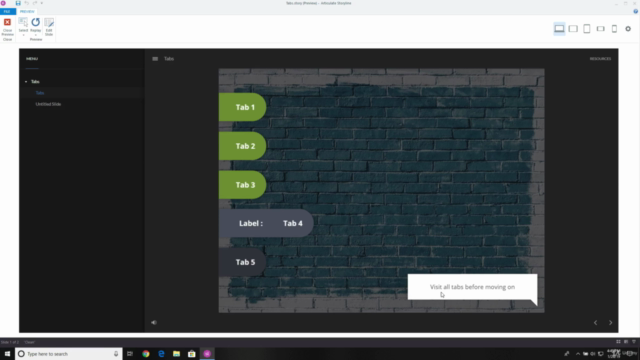Click the Redo arrow in title bar
This screenshot has height=360, width=640.
tap(35, 3)
